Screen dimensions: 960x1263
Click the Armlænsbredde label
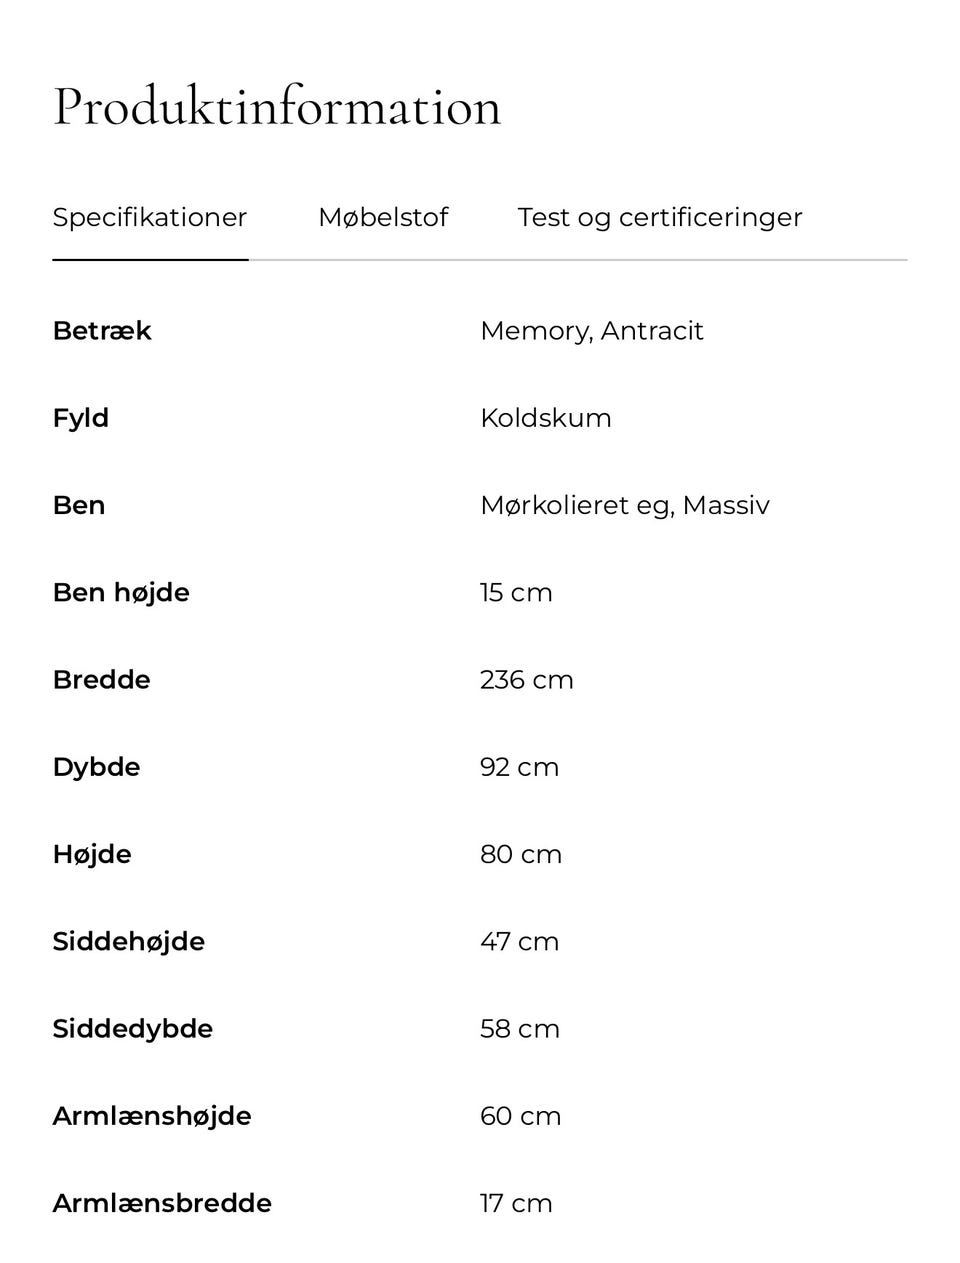pyautogui.click(x=162, y=1203)
